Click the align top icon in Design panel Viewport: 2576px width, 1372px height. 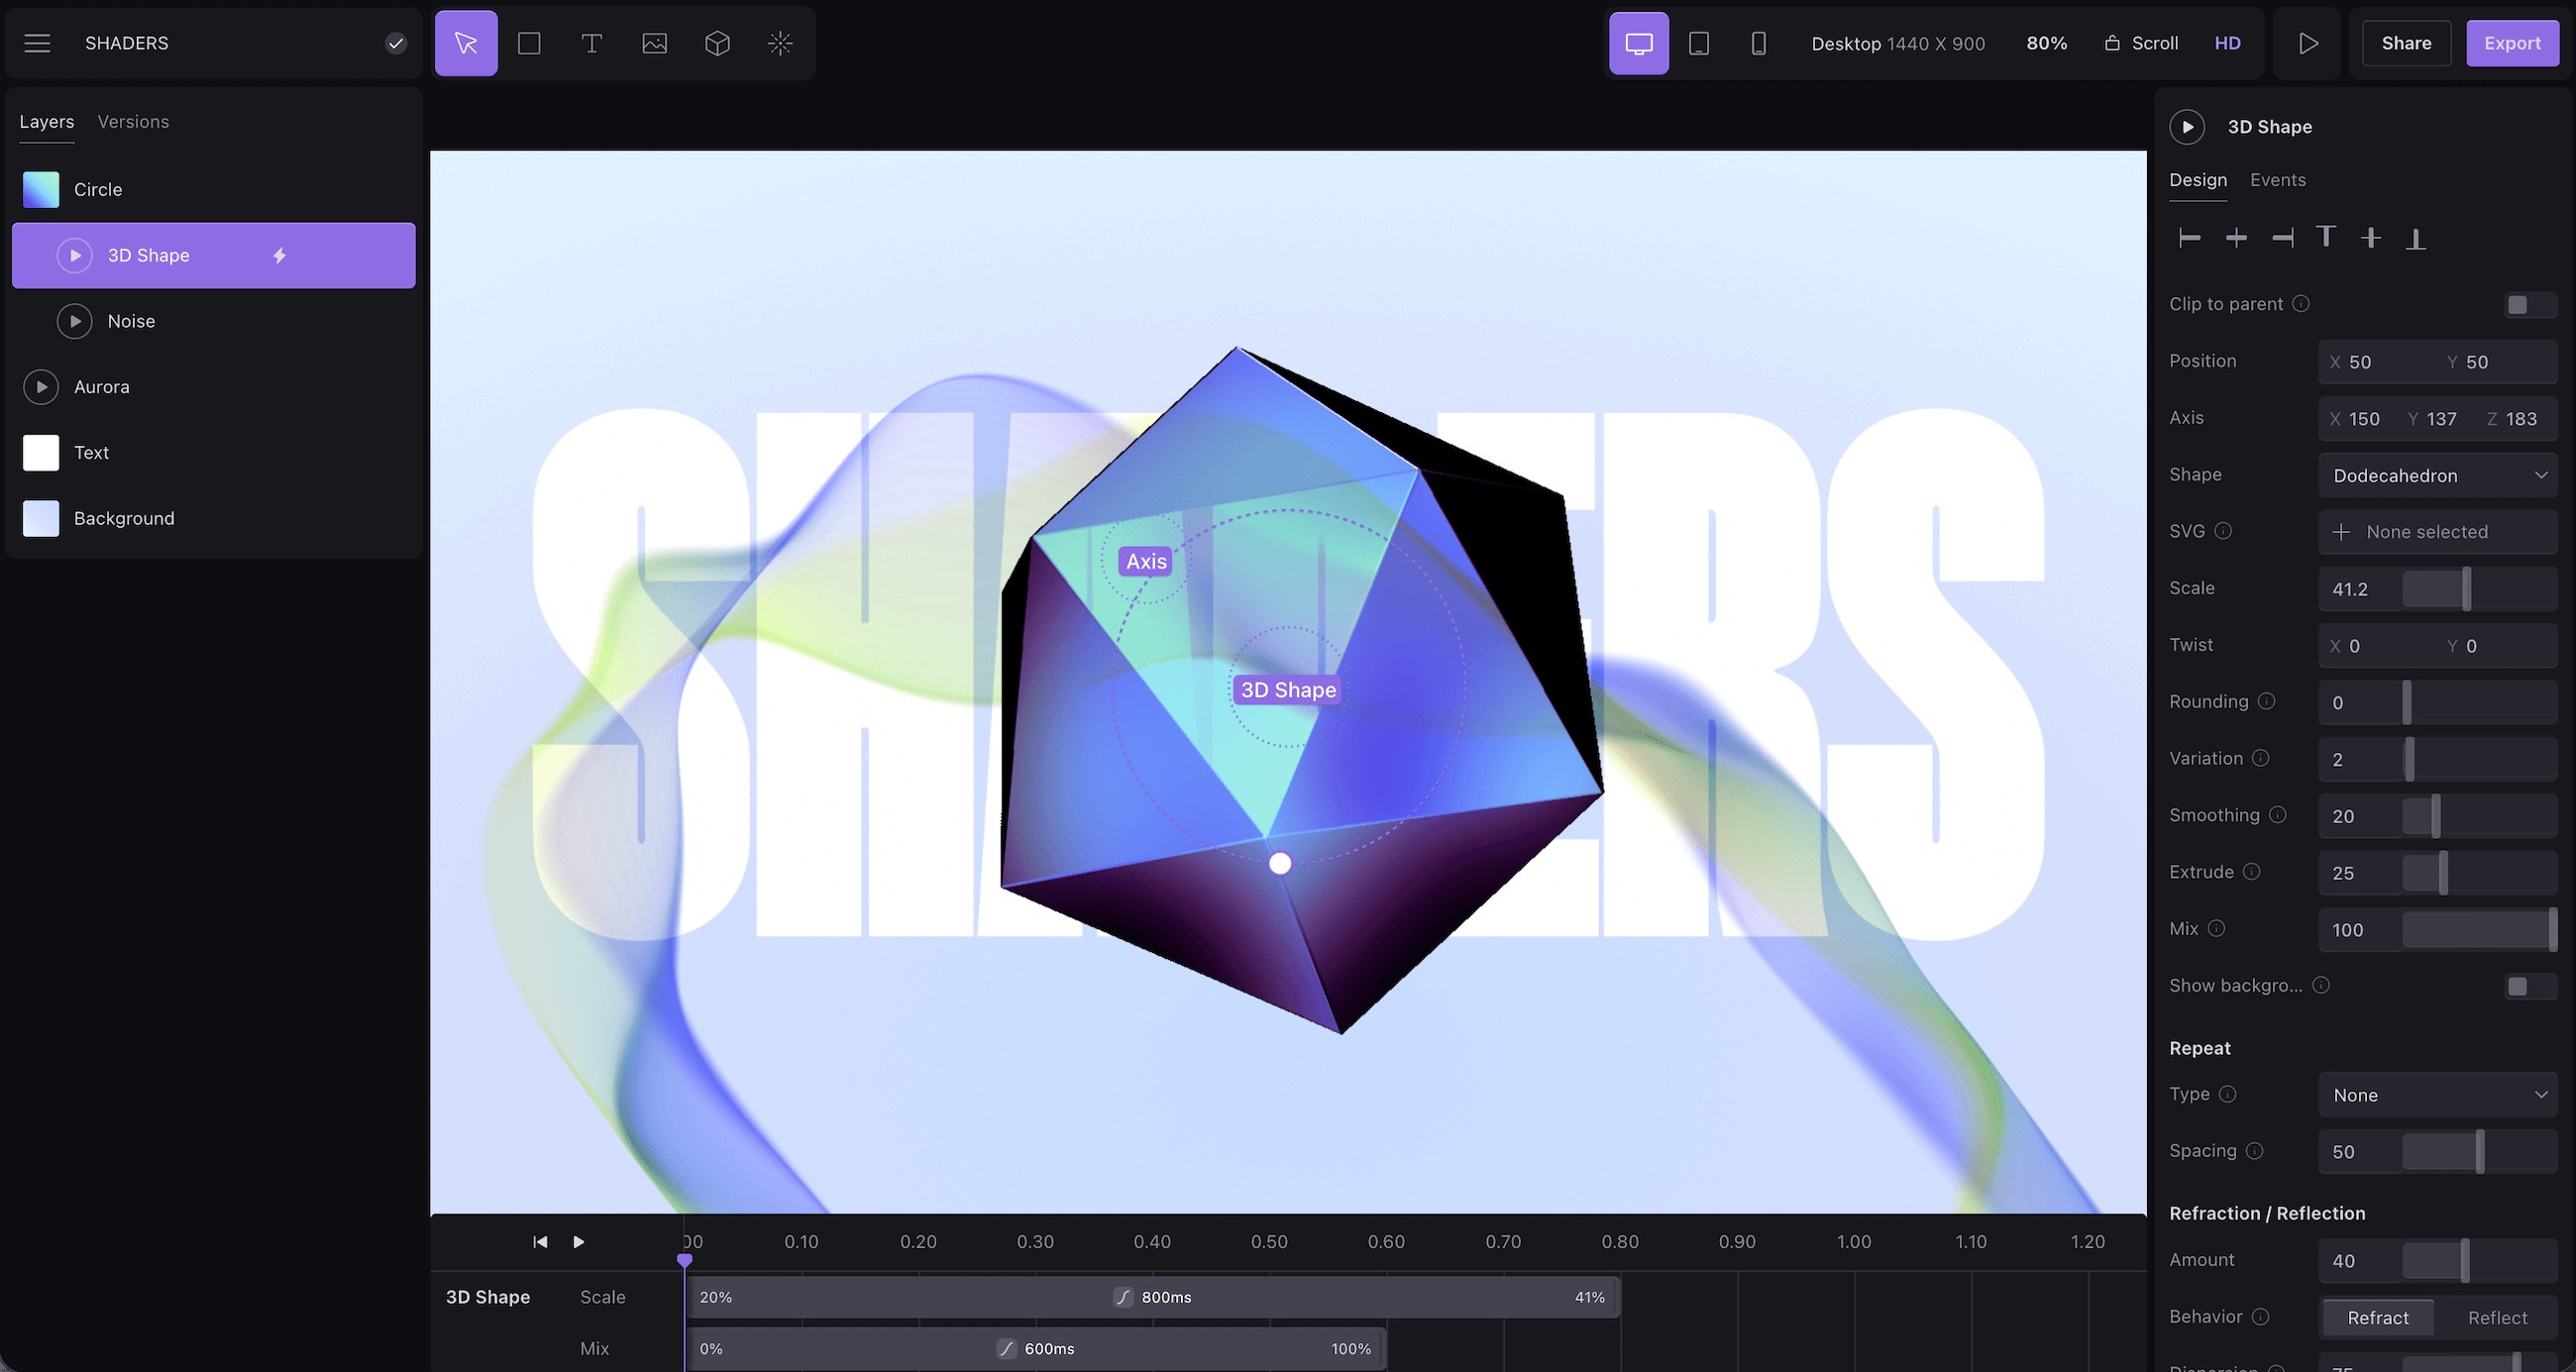pyautogui.click(x=2326, y=237)
